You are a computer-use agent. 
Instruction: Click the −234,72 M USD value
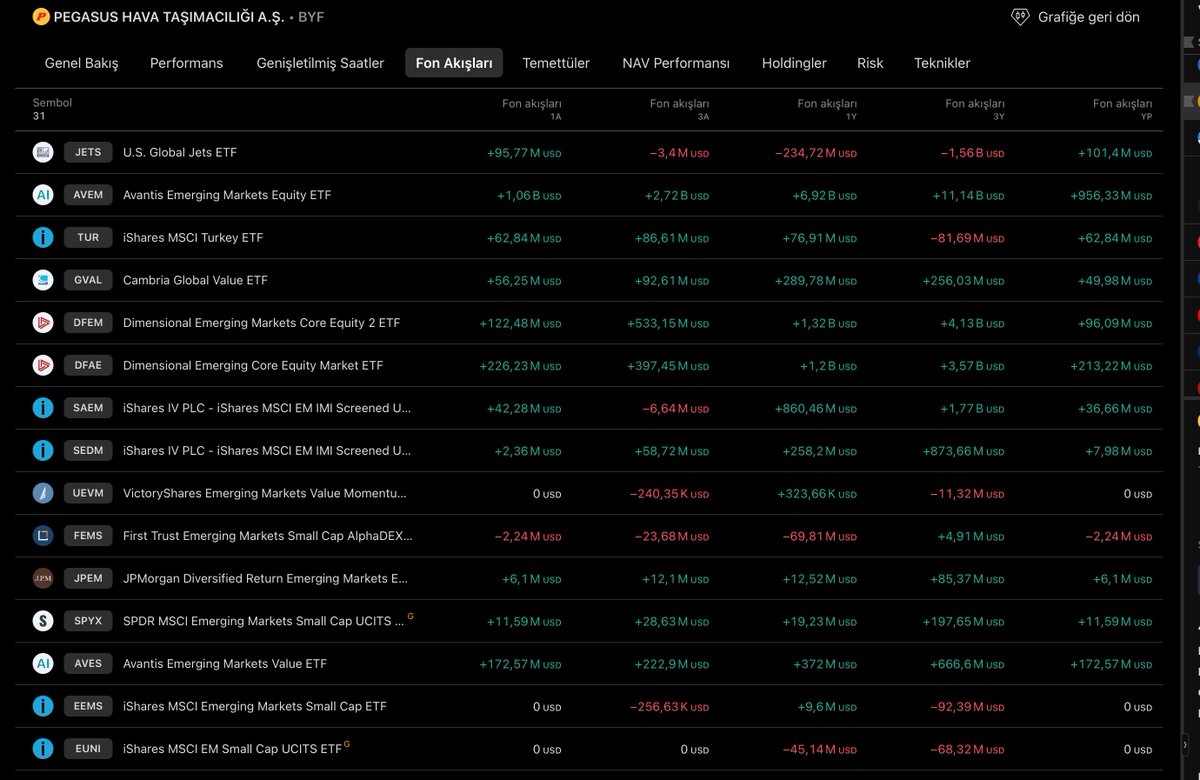click(816, 153)
